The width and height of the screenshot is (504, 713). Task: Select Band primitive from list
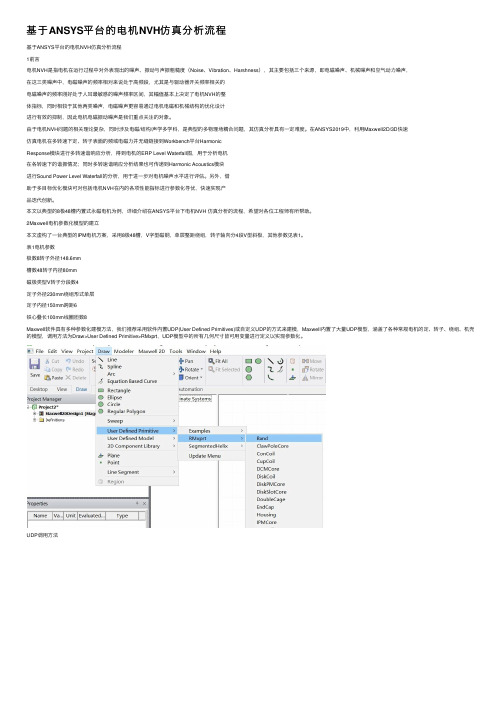284,438
